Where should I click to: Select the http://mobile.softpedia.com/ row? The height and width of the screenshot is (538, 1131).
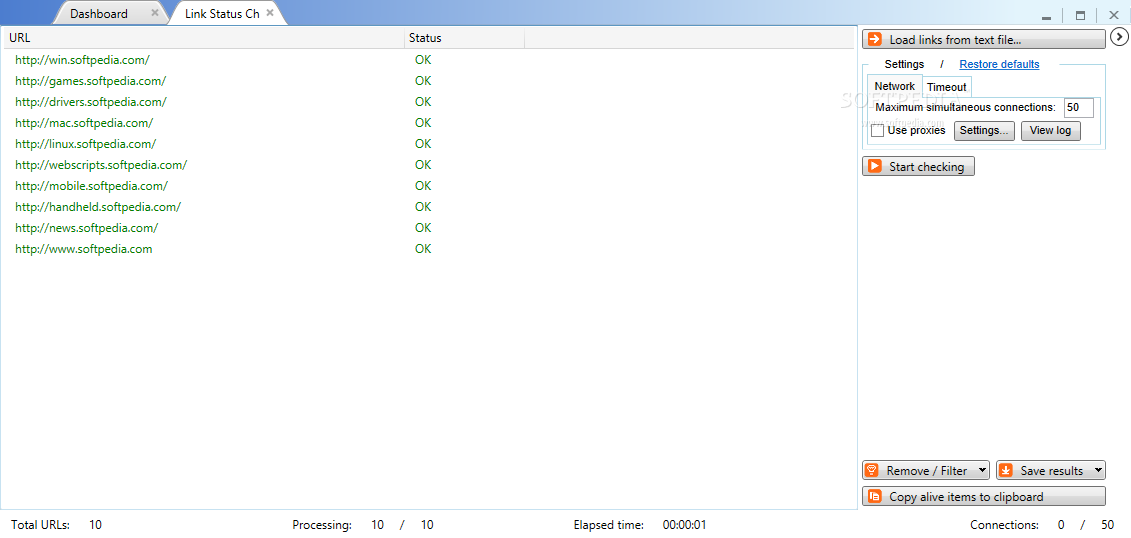428,185
